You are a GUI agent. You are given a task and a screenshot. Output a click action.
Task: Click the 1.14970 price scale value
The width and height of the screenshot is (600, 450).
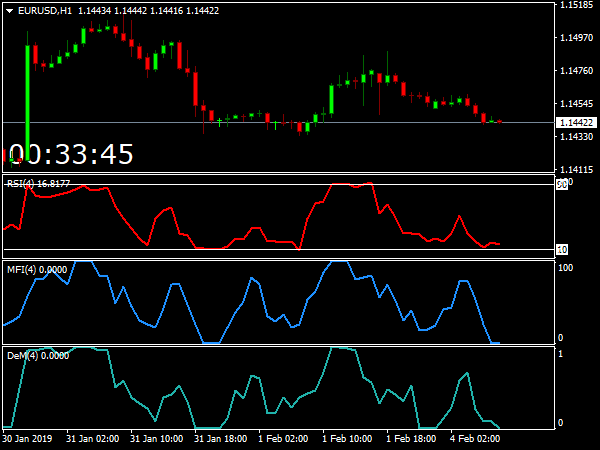576,38
